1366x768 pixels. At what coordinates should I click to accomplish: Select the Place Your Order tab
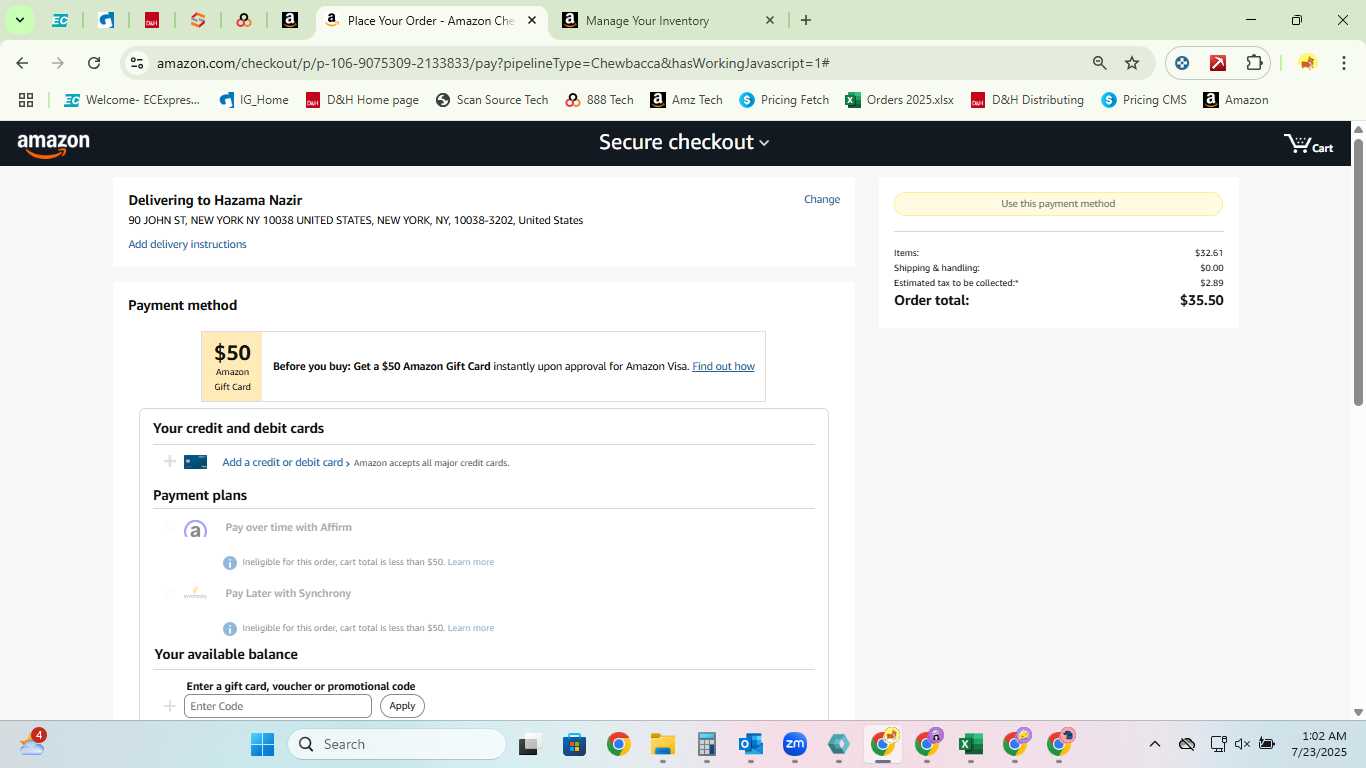432,20
